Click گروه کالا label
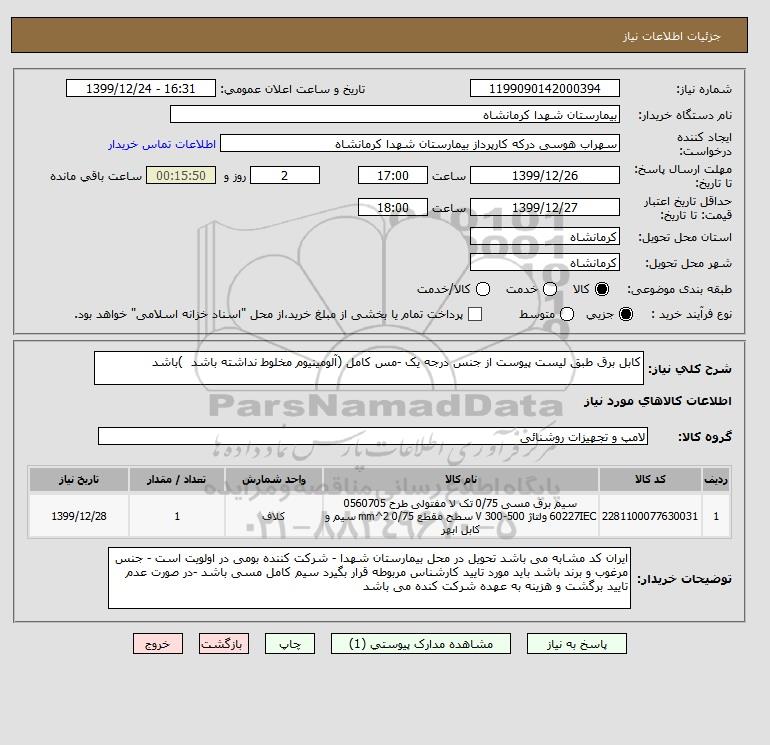The height and width of the screenshot is (745, 770). pos(705,437)
